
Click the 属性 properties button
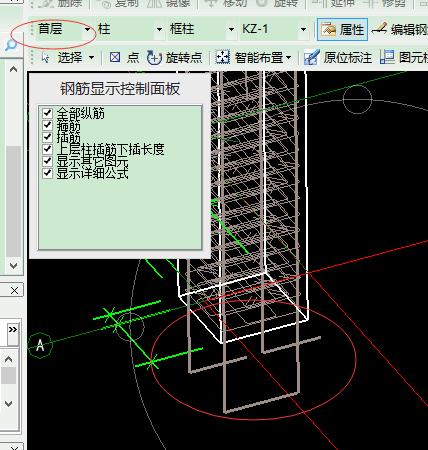point(342,30)
